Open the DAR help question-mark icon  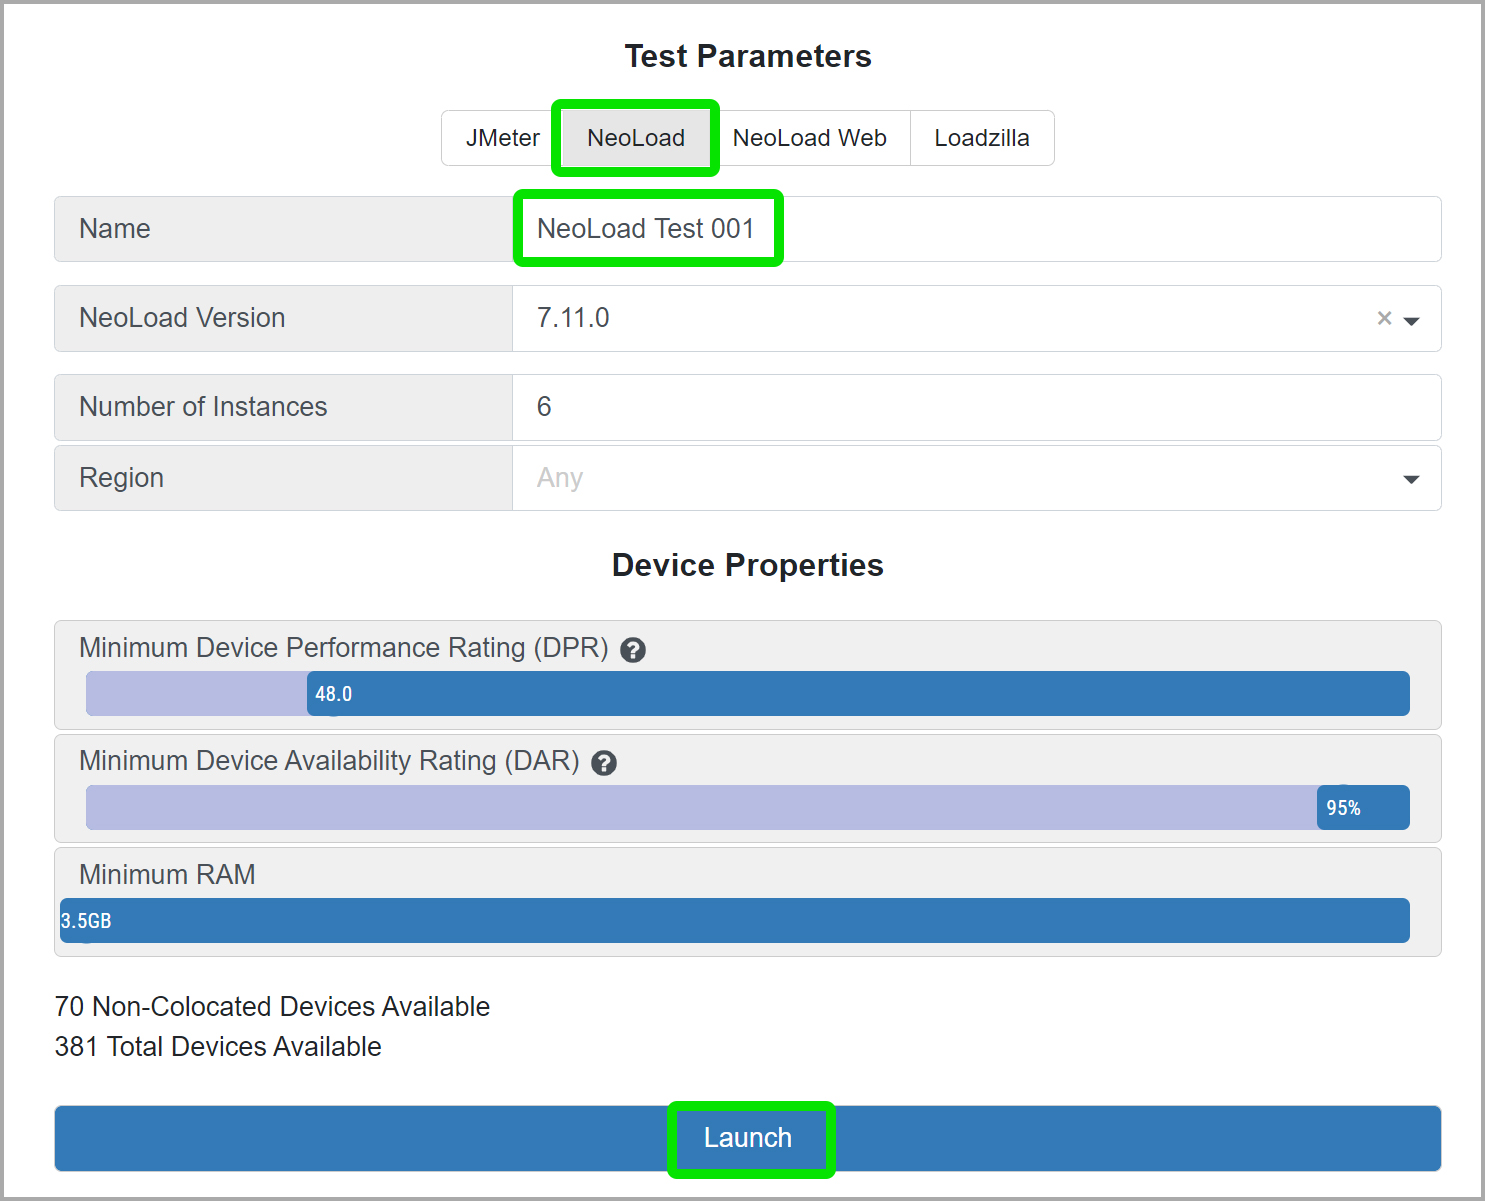[604, 763]
